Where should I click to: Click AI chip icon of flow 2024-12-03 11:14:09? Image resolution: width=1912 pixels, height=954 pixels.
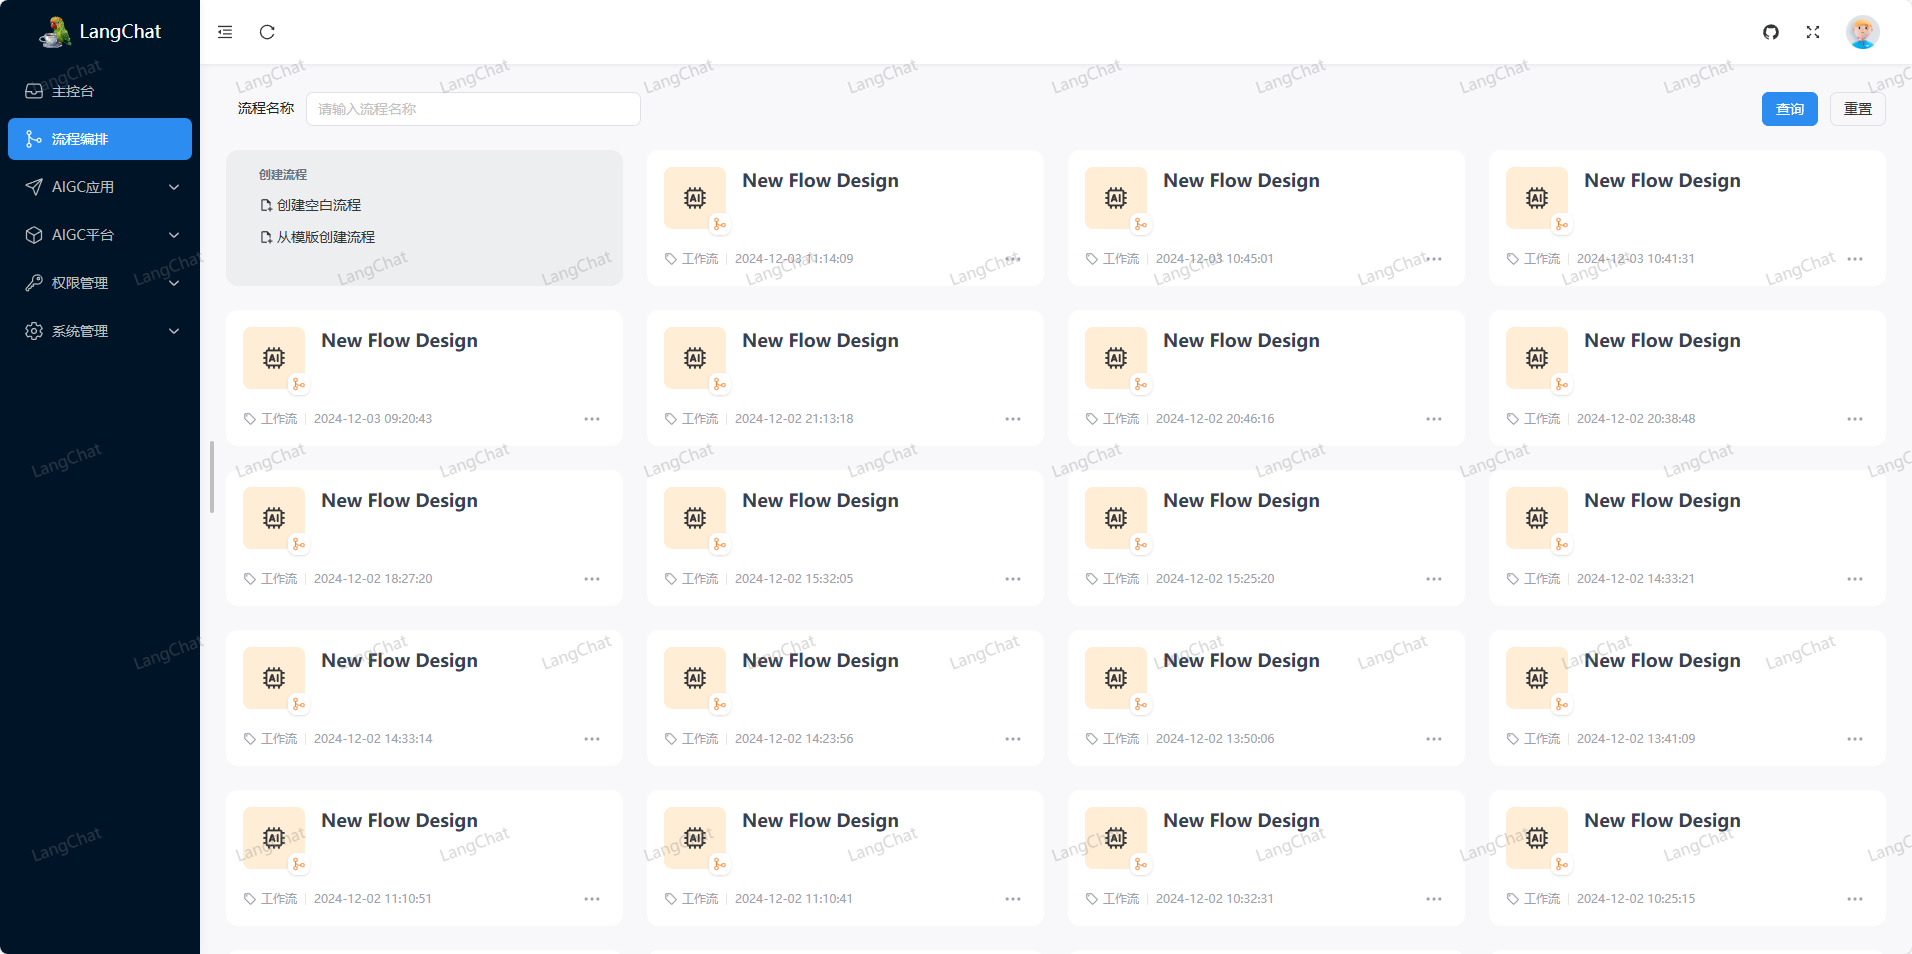coord(695,198)
